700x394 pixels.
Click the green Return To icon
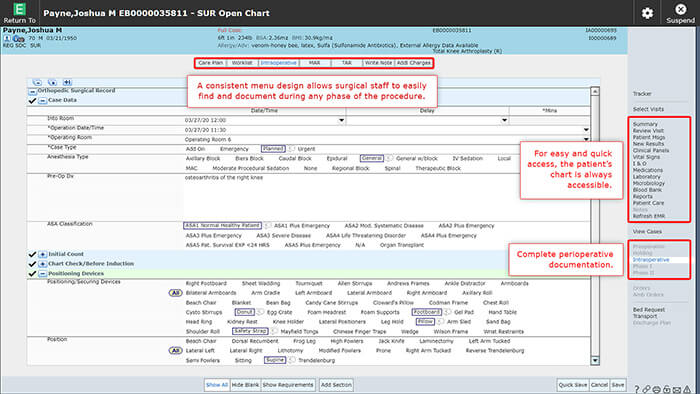(19, 9)
